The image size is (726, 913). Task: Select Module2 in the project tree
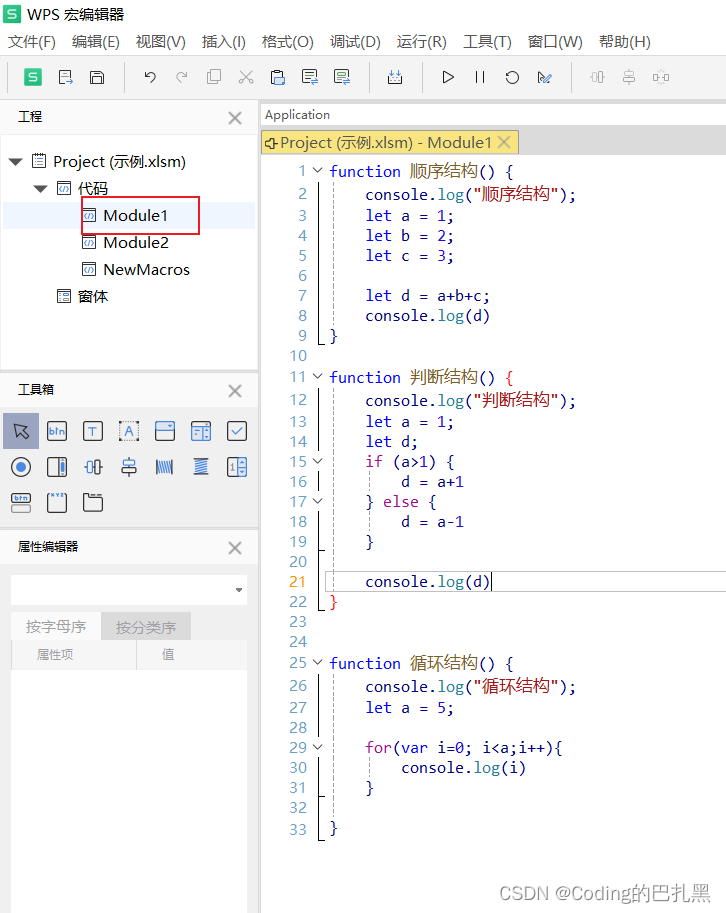pyautogui.click(x=136, y=242)
